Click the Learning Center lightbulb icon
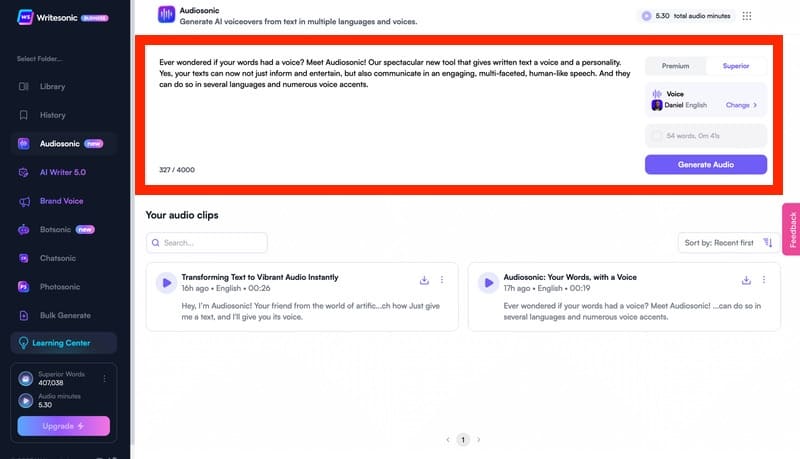 [x=23, y=343]
